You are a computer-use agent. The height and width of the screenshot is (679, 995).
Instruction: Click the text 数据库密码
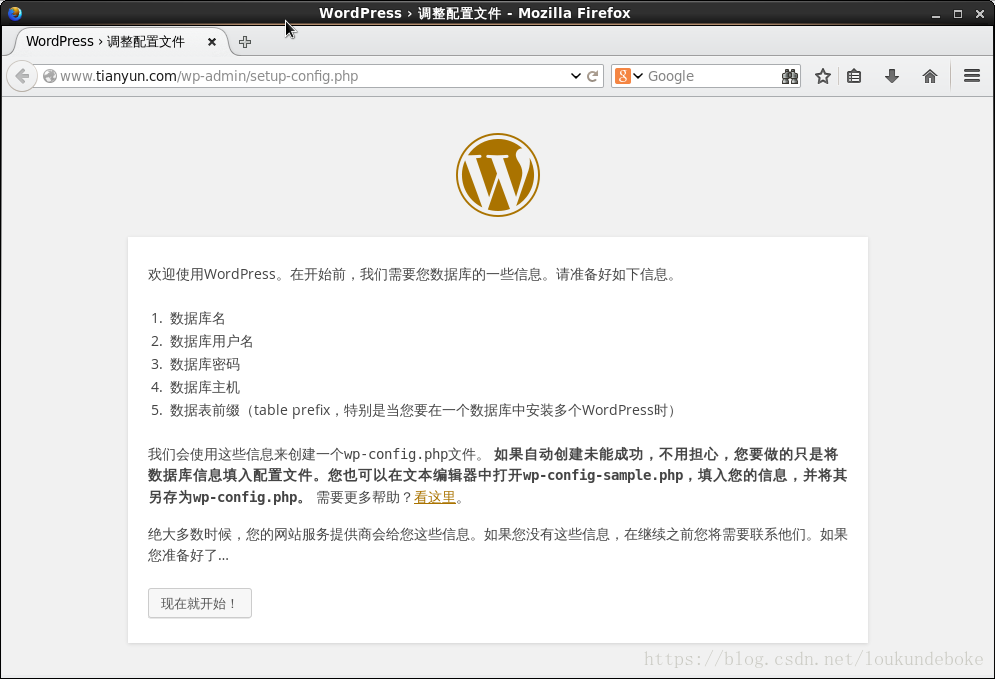tap(204, 364)
